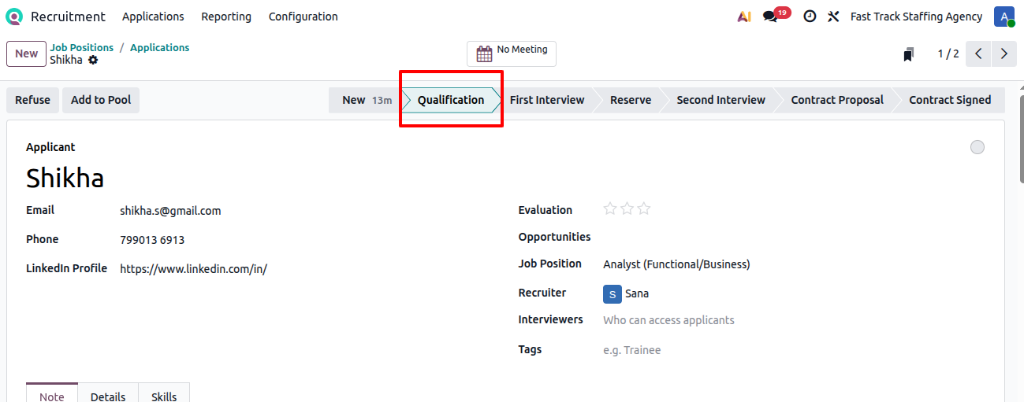Image resolution: width=1024 pixels, height=402 pixels.
Task: Toggle the kanban state circle on the applicant card
Action: click(x=977, y=148)
